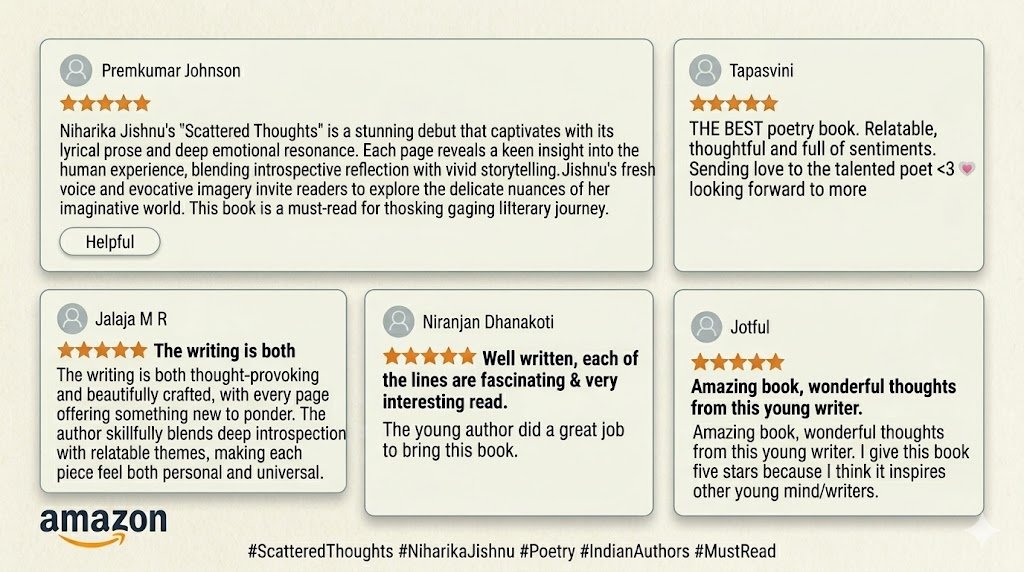Click Premkumar Johnson's profile avatar
This screenshot has height=572, width=1024.
[x=76, y=71]
